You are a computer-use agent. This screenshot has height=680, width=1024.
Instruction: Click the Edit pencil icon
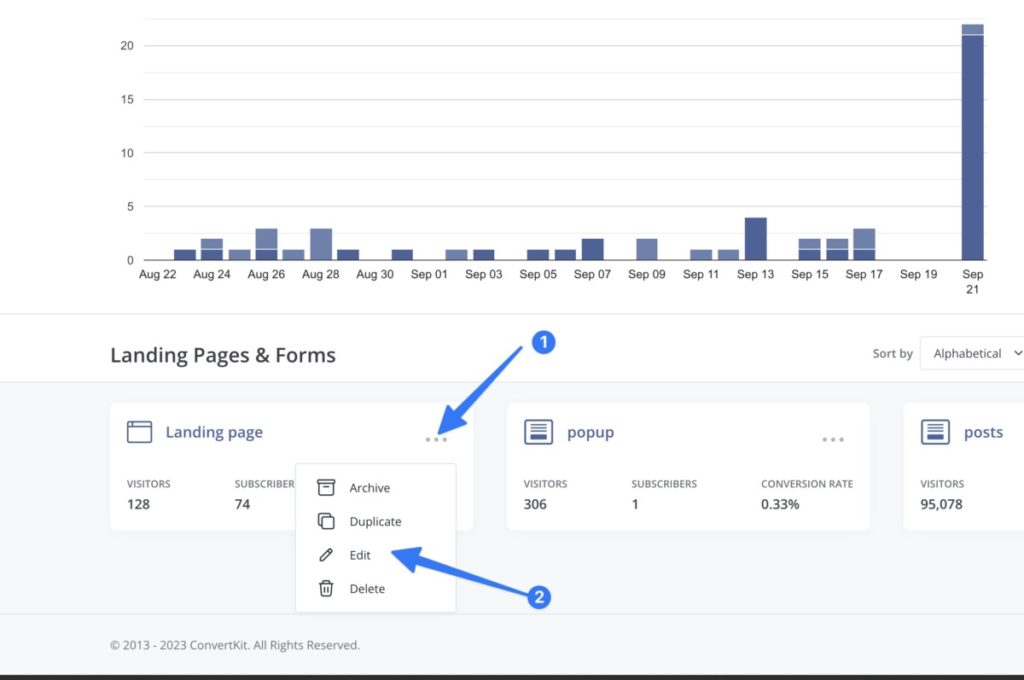[x=326, y=555]
